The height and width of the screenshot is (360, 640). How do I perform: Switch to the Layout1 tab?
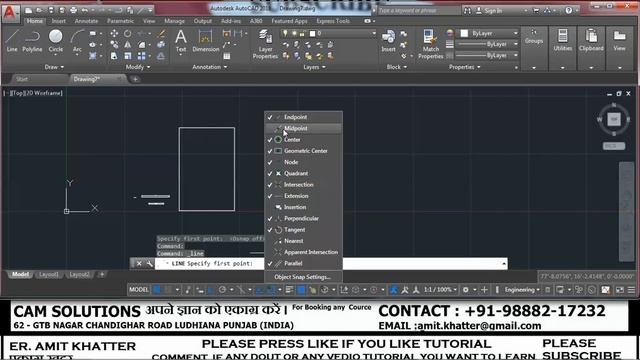click(49, 275)
